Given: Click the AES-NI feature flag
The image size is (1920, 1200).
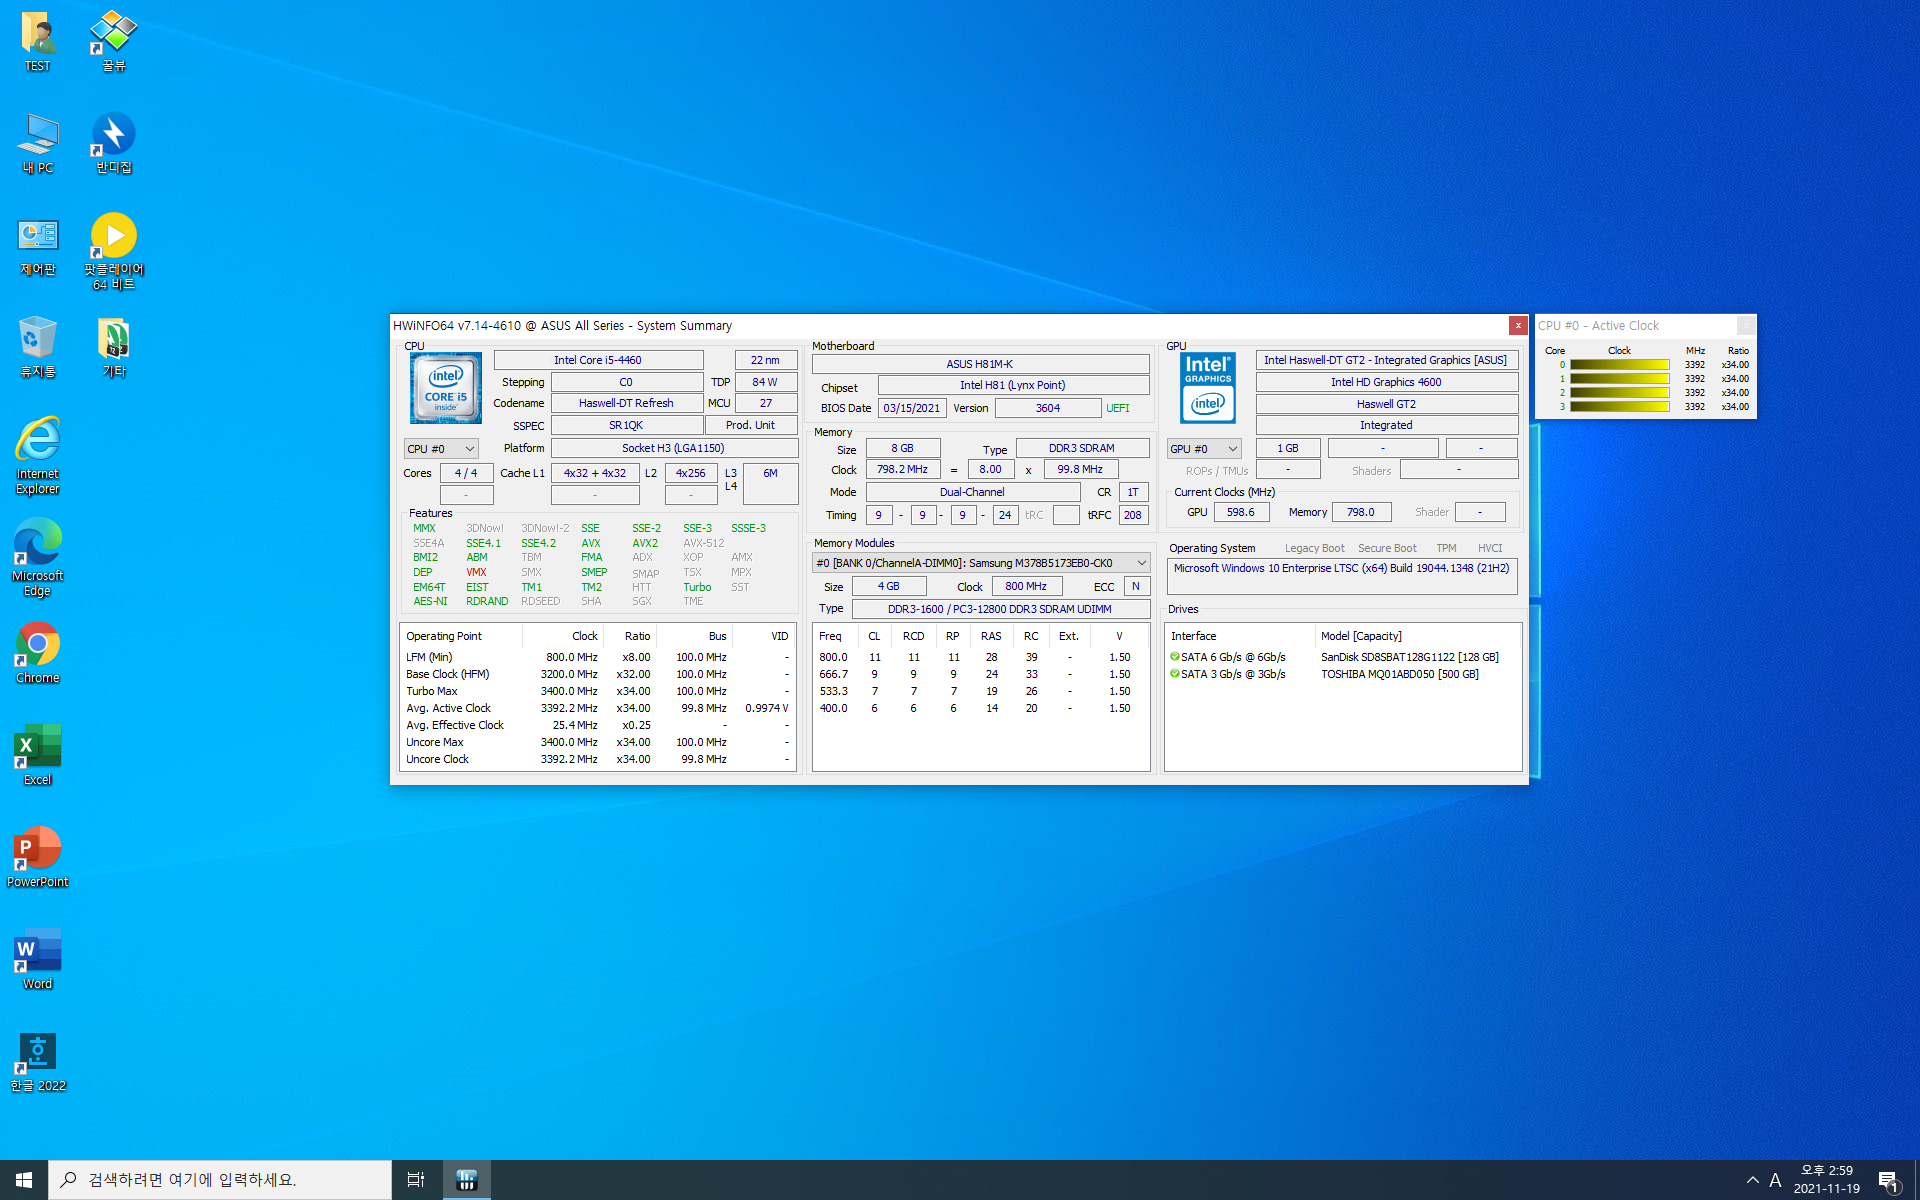Looking at the screenshot, I should [x=430, y=602].
